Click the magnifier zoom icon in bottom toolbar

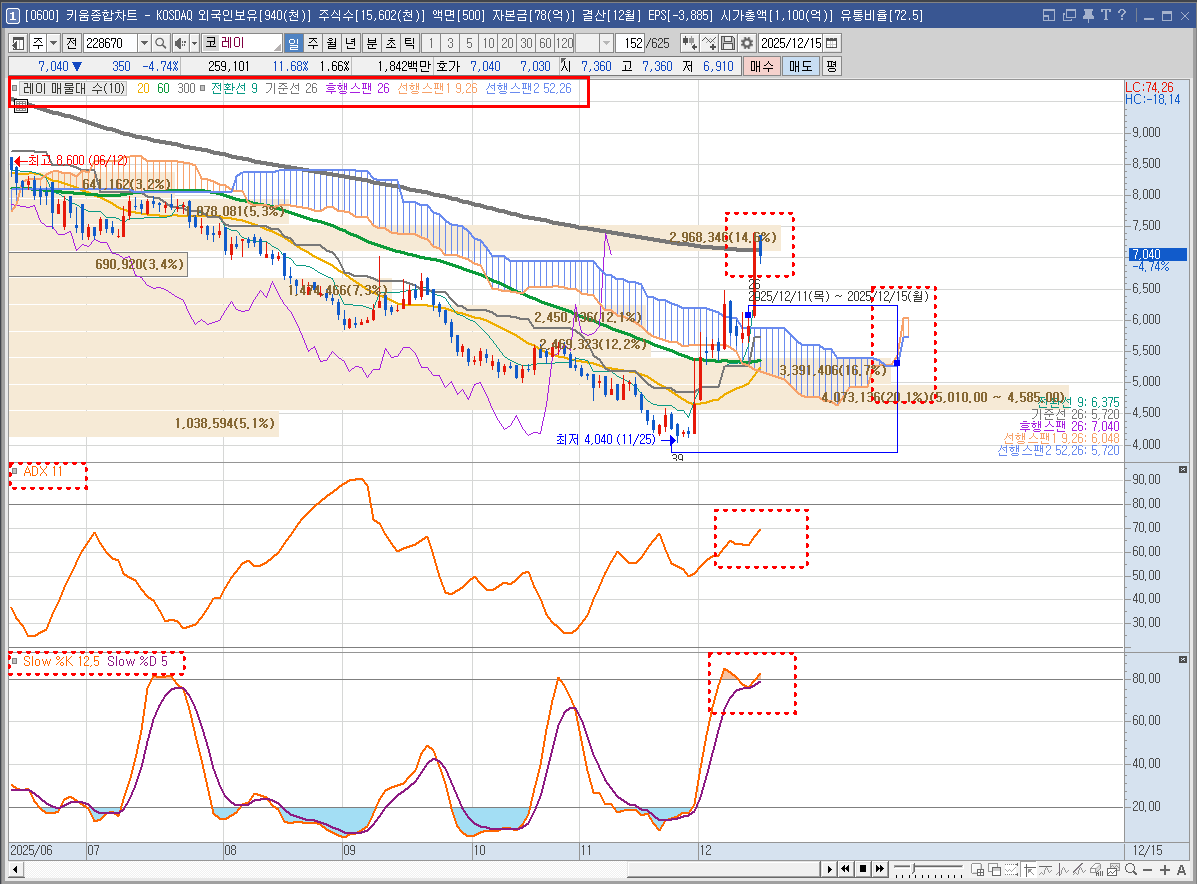pyautogui.click(x=1131, y=869)
